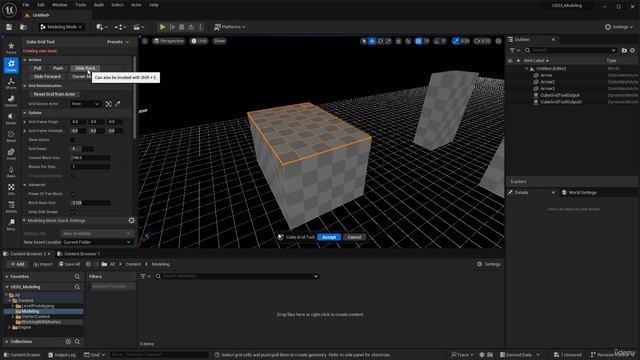Add a new collection with plus icon
Viewport: 640px width, 360px height.
[68, 342]
